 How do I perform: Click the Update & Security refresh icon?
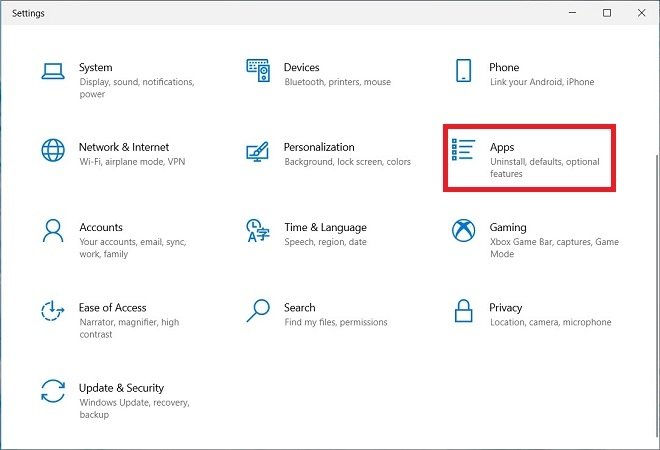53,391
